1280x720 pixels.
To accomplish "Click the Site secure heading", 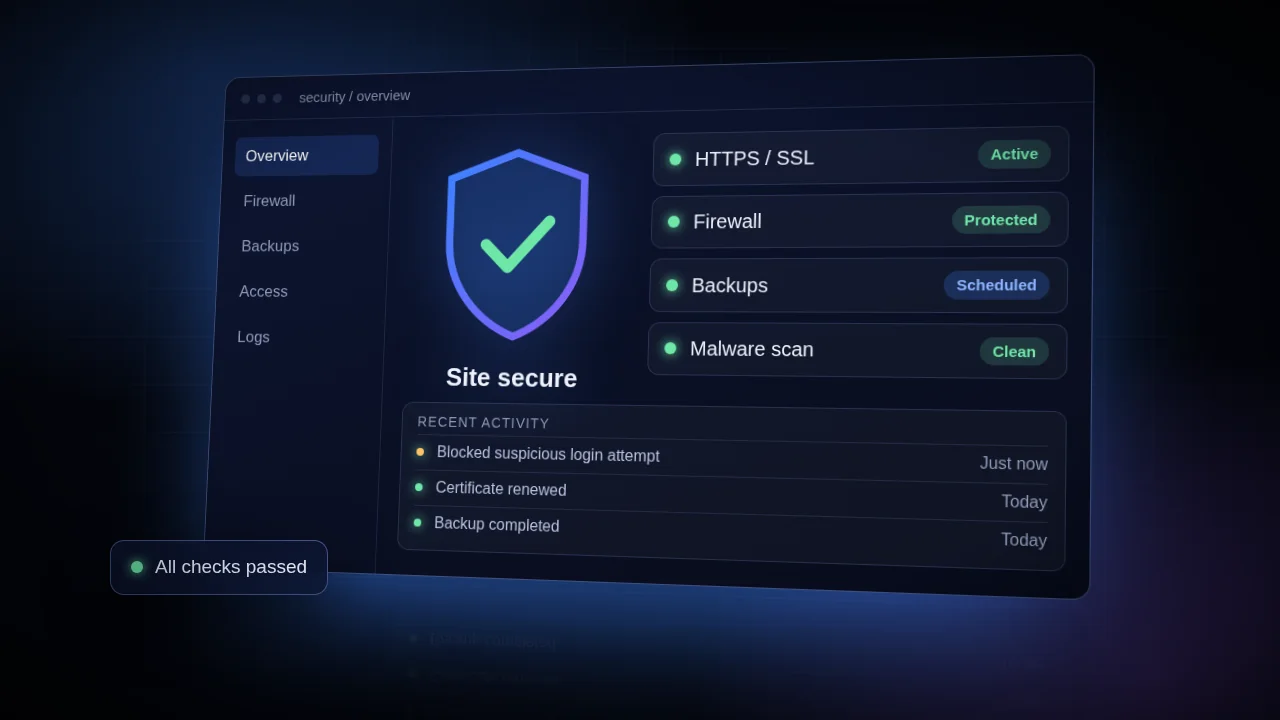I will click(511, 378).
